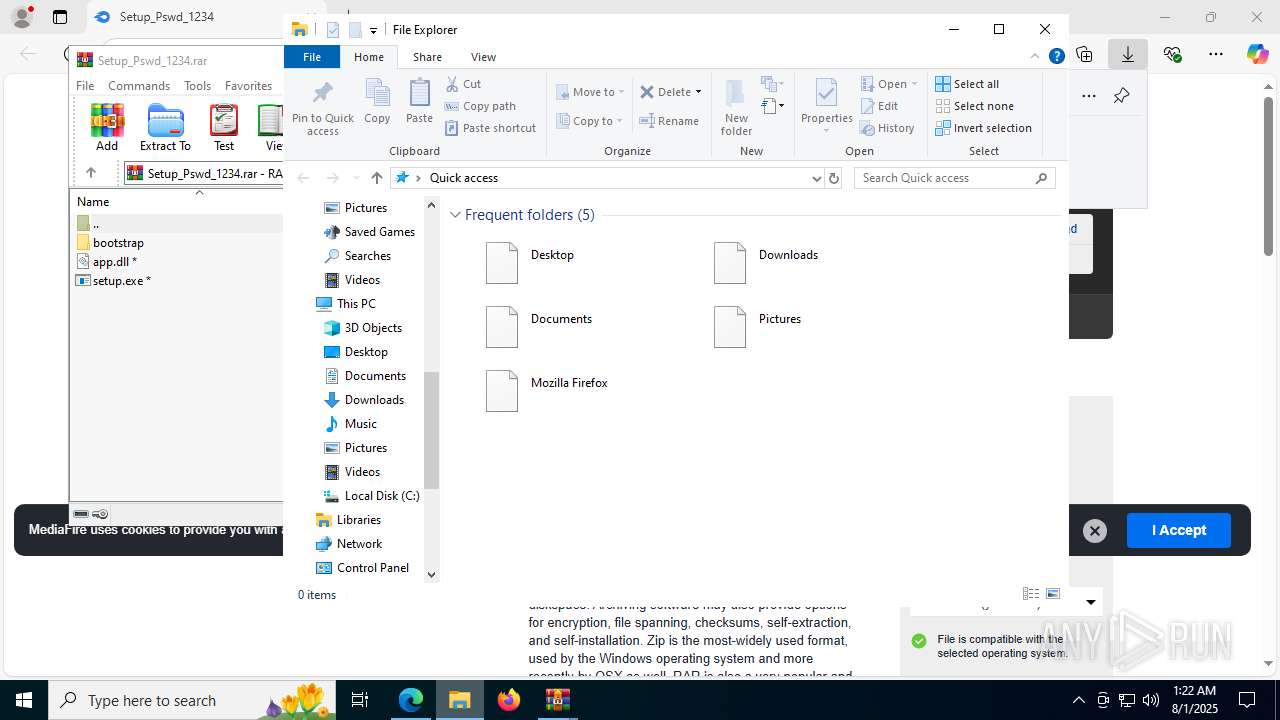Go up one level in File Explorer

(376, 178)
